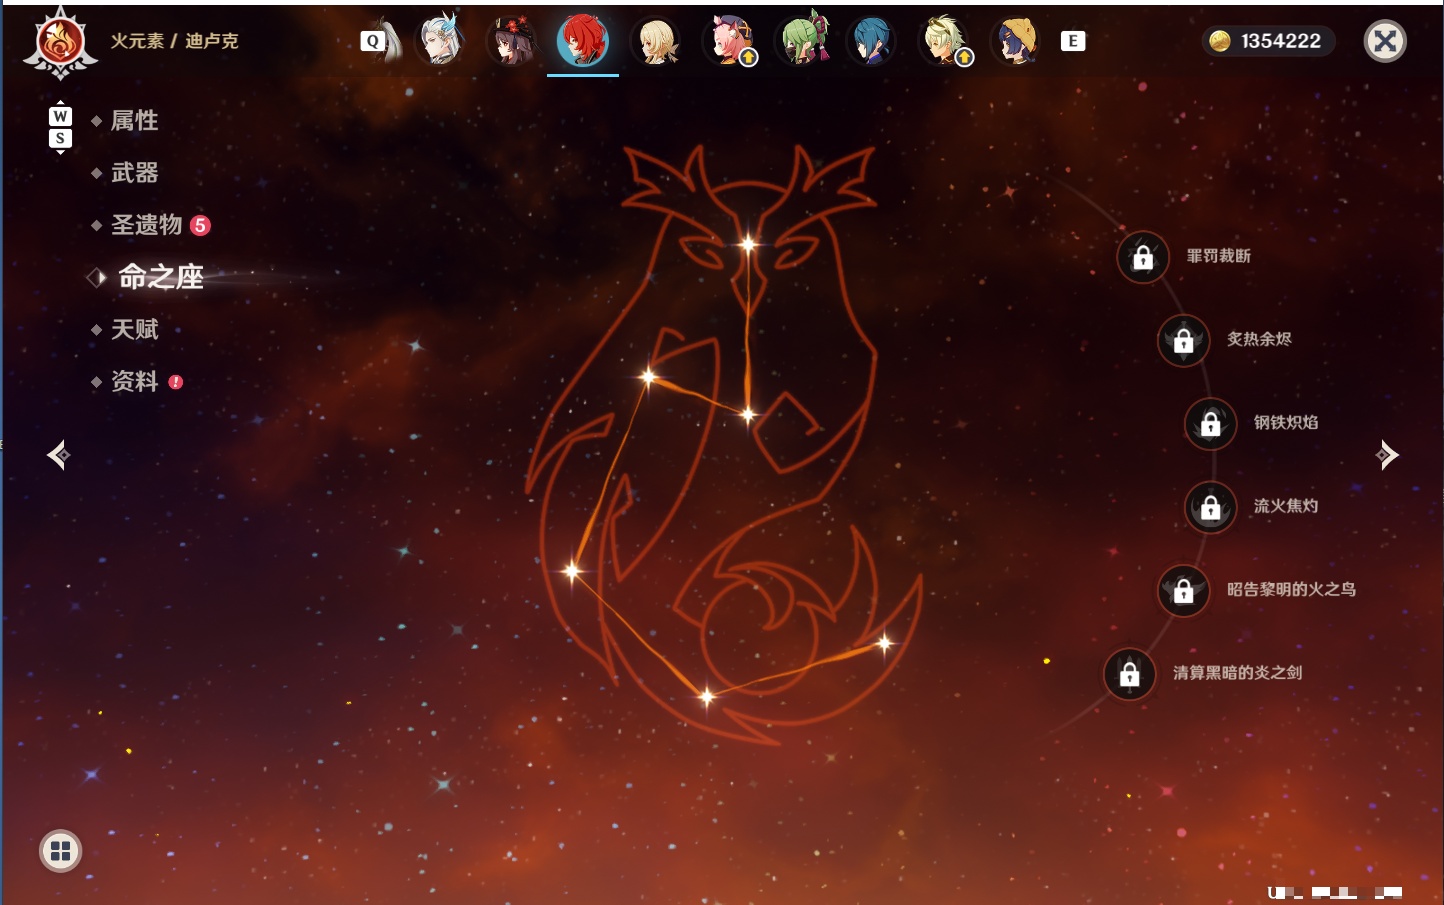Viewport: 1444px width, 905px height.
Task: Click the red alert badge on 资料
Action: point(176,382)
